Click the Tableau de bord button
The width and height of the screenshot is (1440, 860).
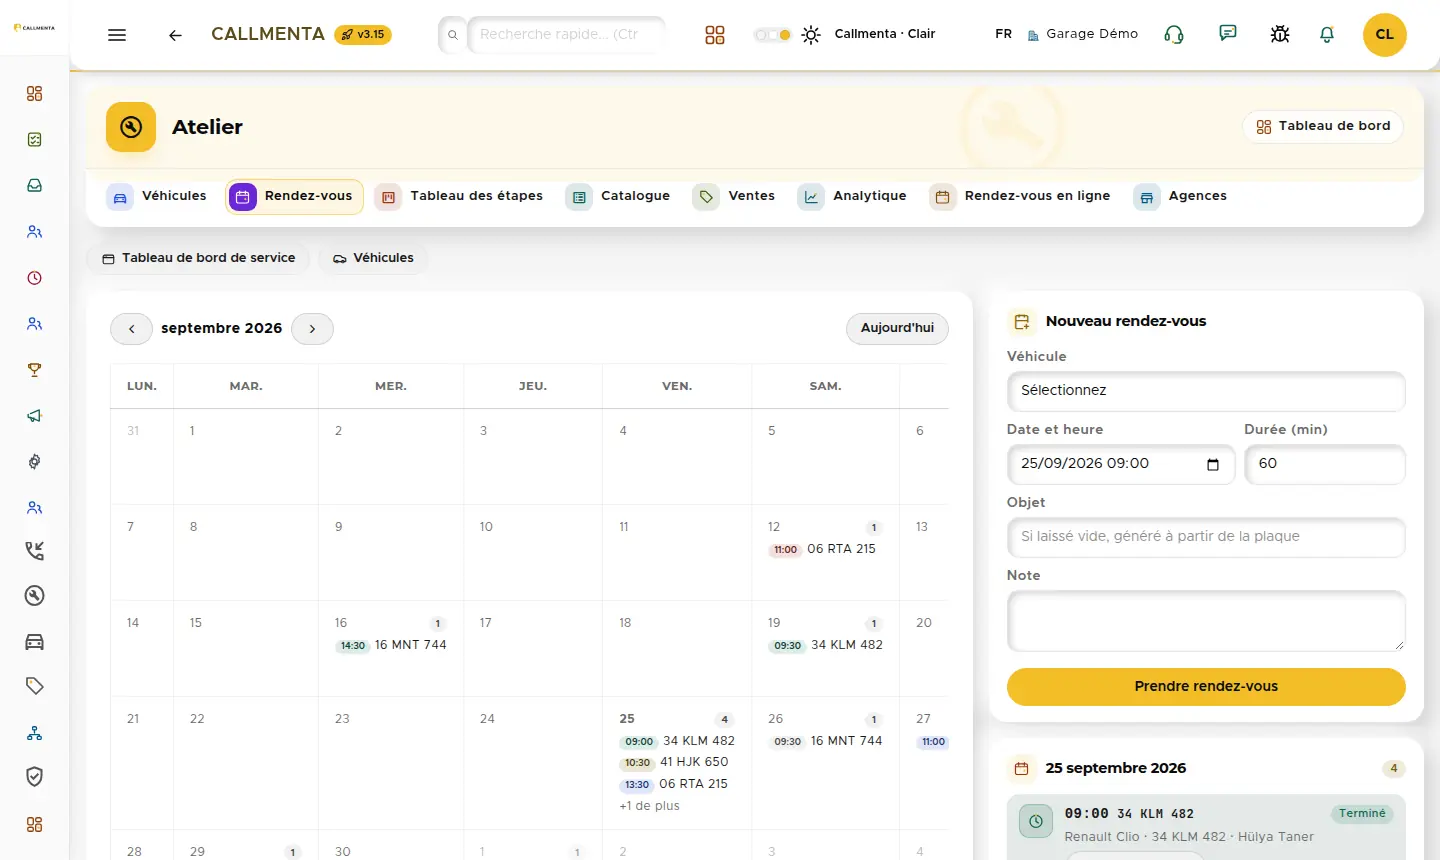1323,127
